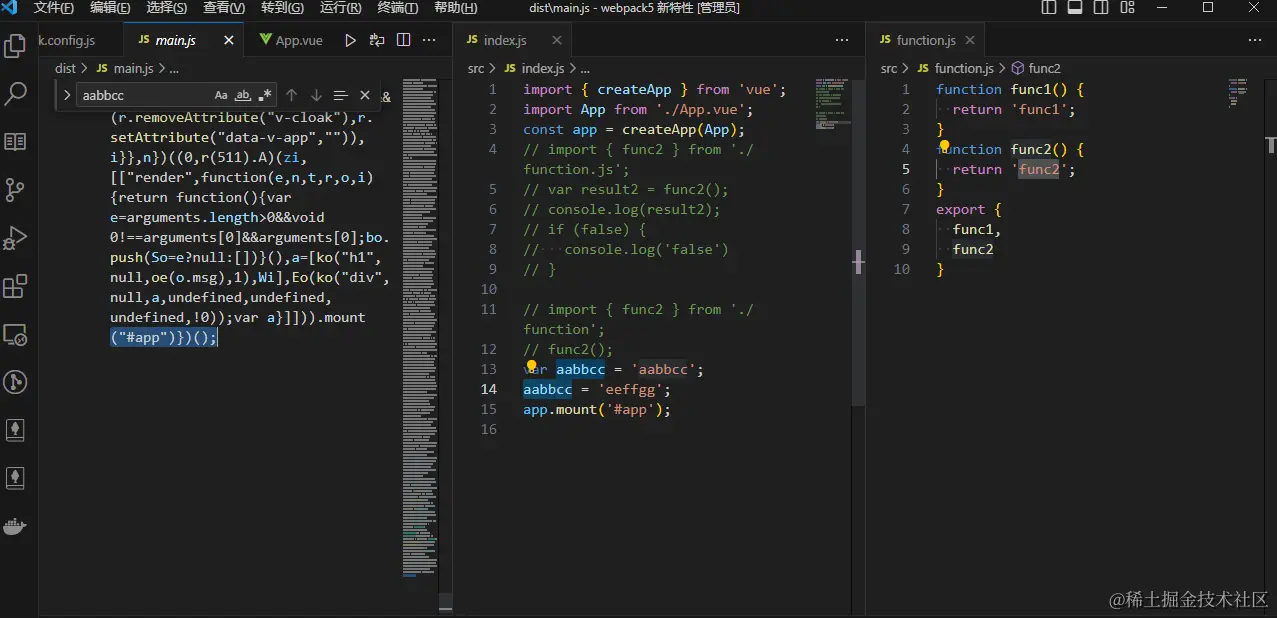The width and height of the screenshot is (1277, 618).
Task: Open the Docker view in activity bar
Action: tap(15, 527)
